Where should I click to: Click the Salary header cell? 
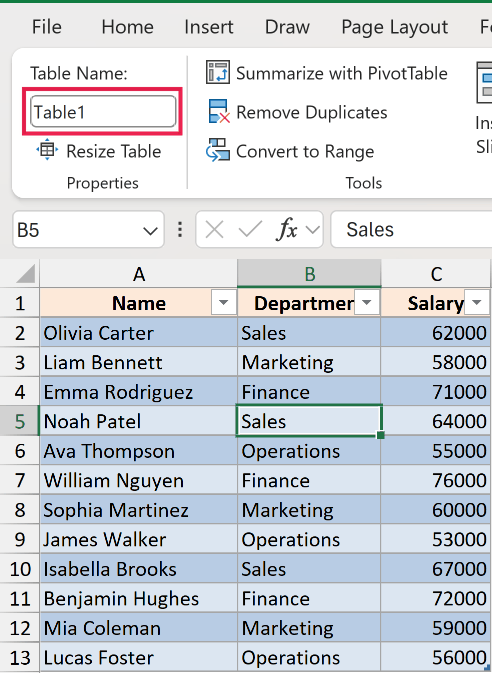click(x=435, y=303)
